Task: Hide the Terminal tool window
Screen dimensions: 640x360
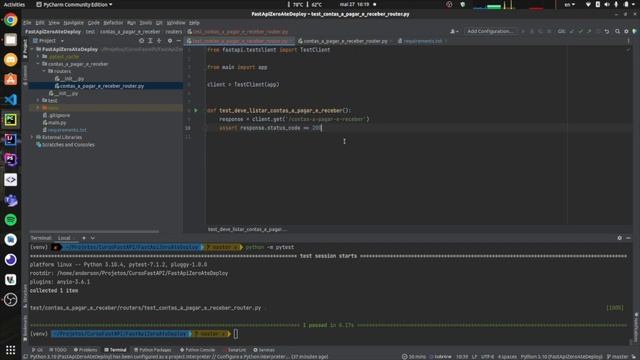Action: (x=629, y=238)
